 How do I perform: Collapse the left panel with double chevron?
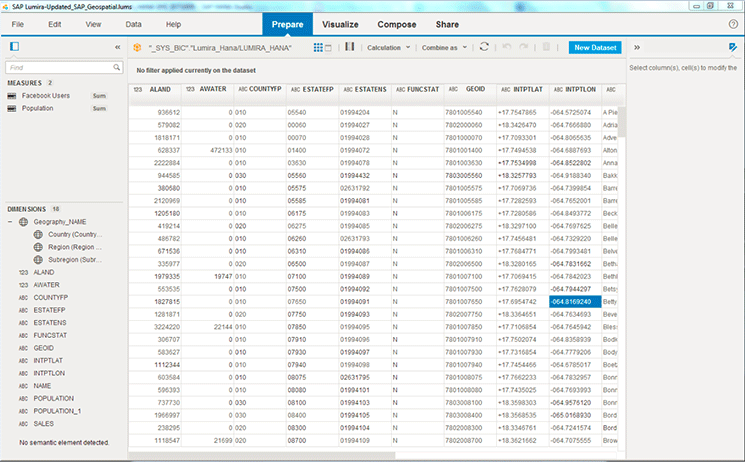coord(118,47)
